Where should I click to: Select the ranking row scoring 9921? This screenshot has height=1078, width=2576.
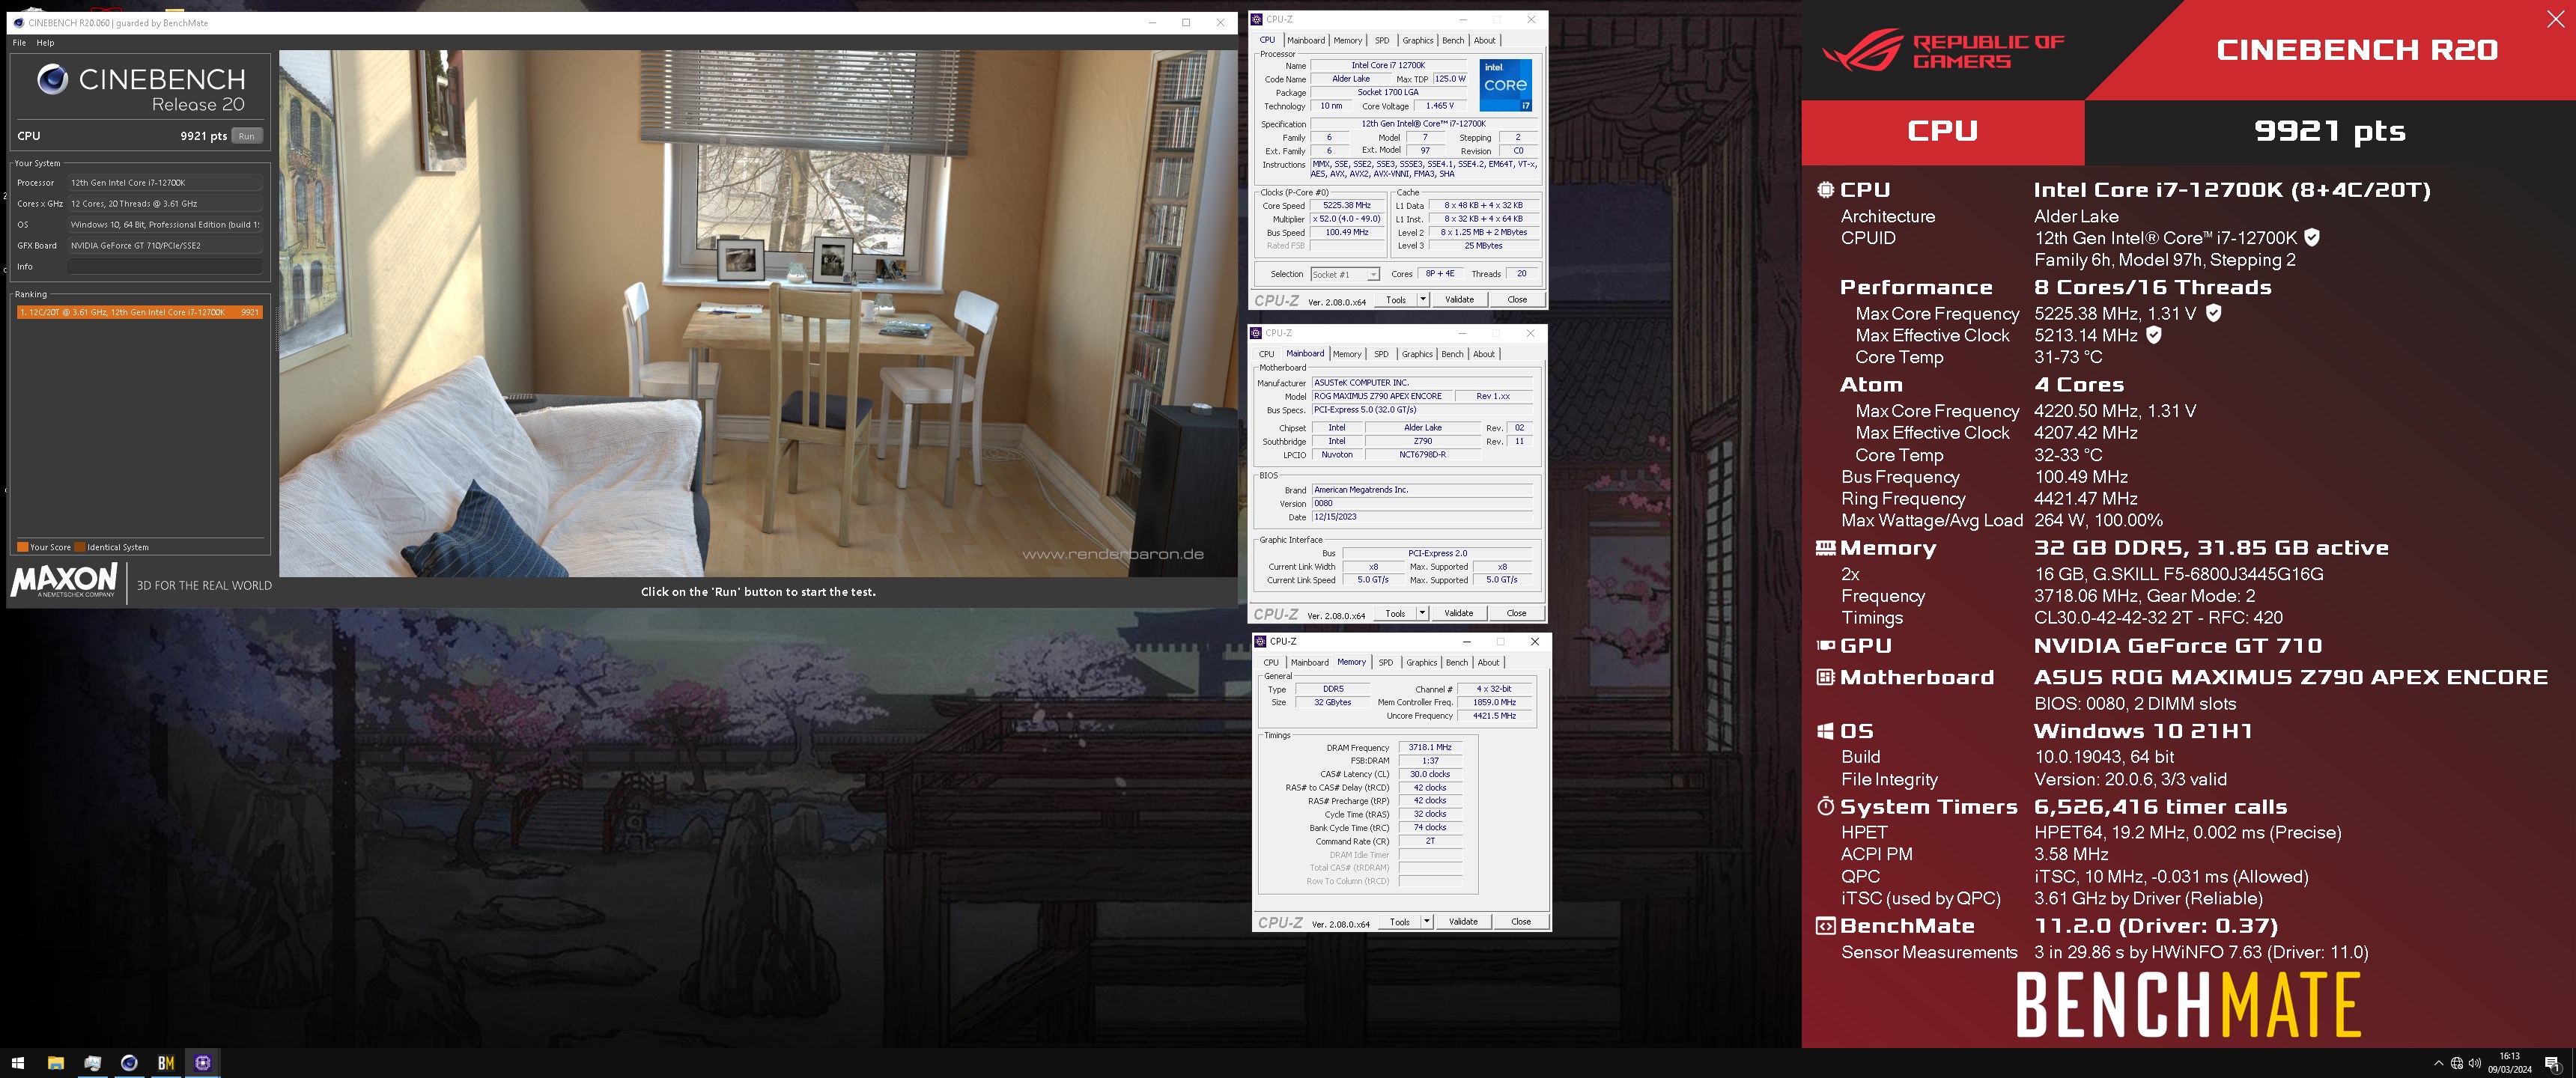(140, 312)
